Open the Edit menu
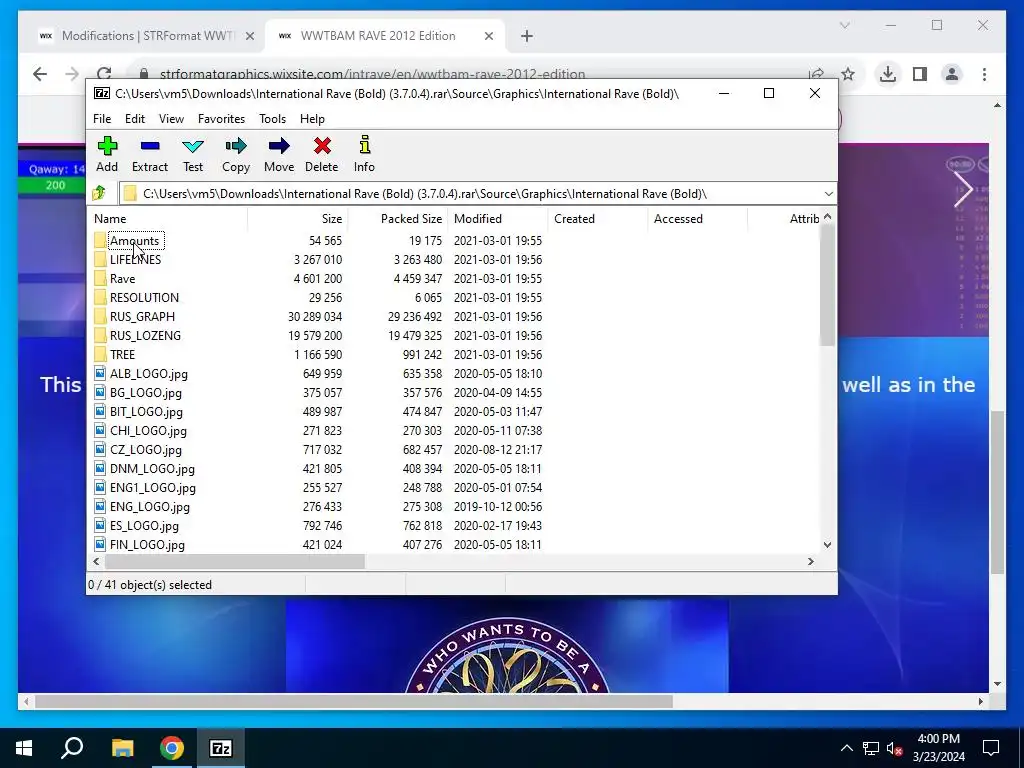This screenshot has height=768, width=1024. pos(135,119)
